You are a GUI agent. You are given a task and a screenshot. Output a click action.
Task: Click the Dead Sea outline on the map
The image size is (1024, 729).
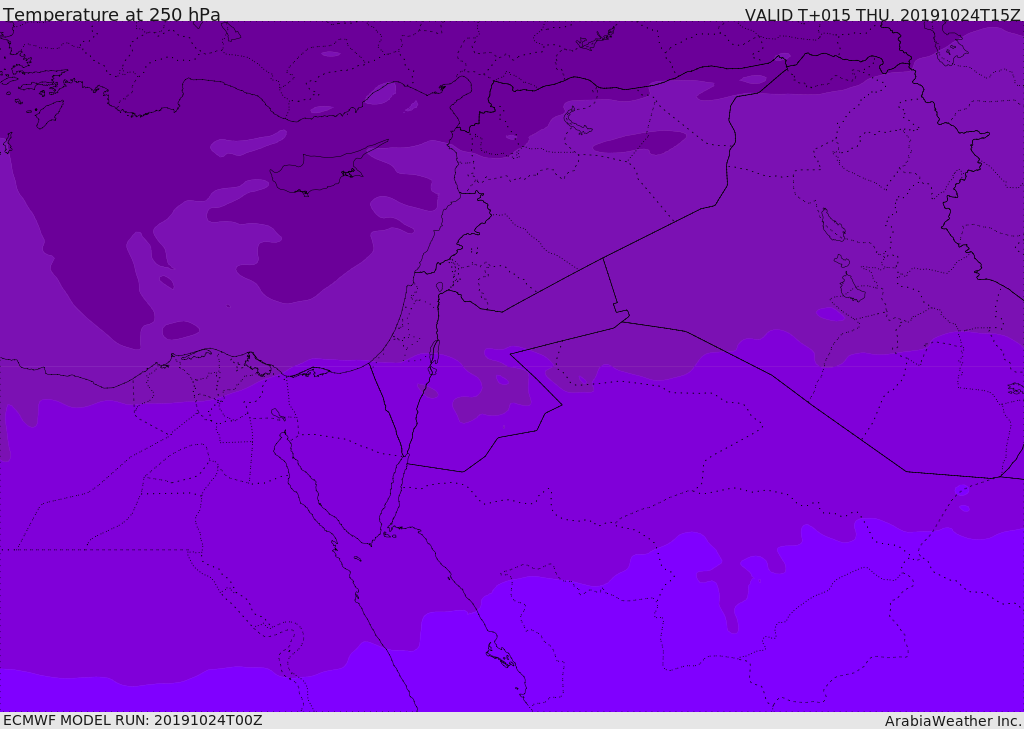coord(435,357)
